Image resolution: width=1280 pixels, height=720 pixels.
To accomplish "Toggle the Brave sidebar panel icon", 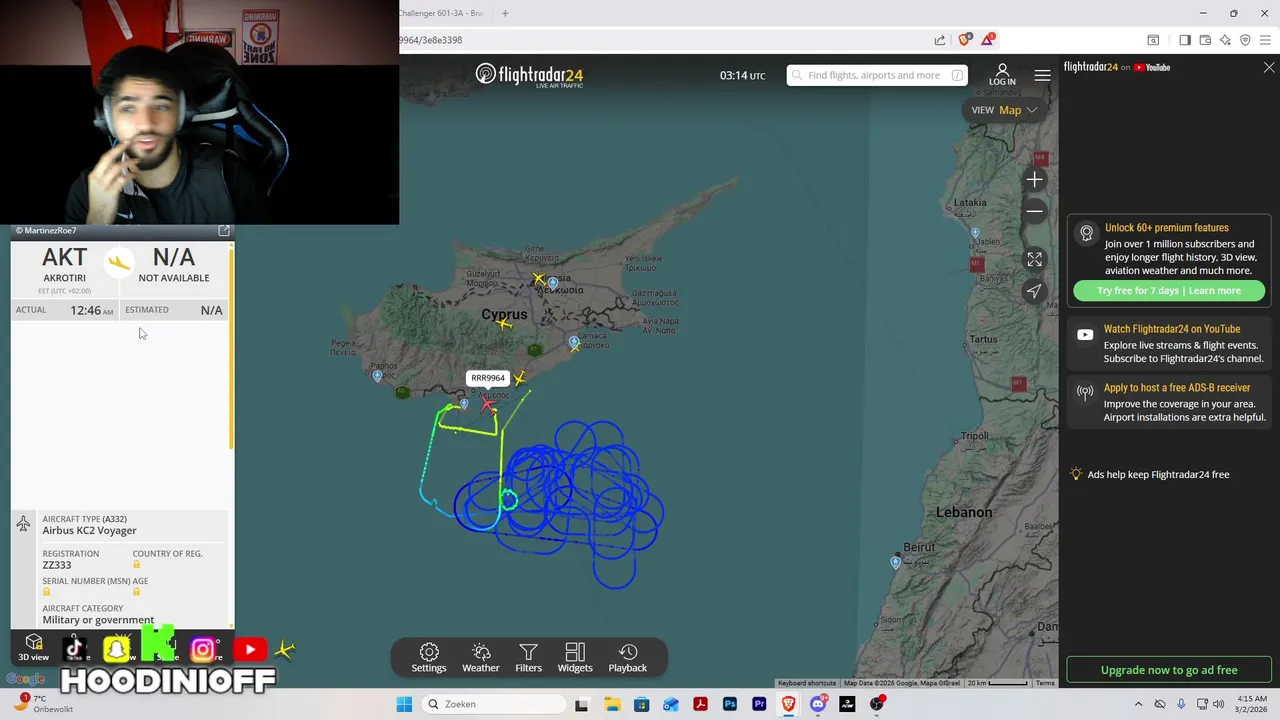I will pos(1185,40).
